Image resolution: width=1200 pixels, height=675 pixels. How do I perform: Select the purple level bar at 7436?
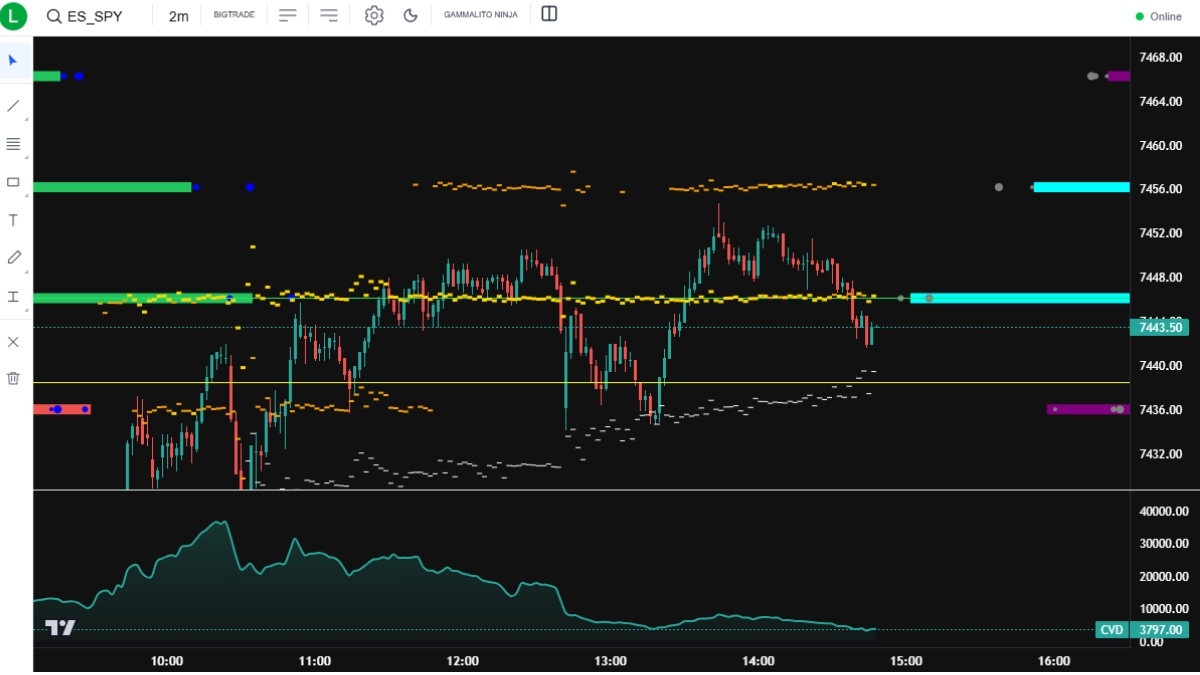click(1088, 409)
